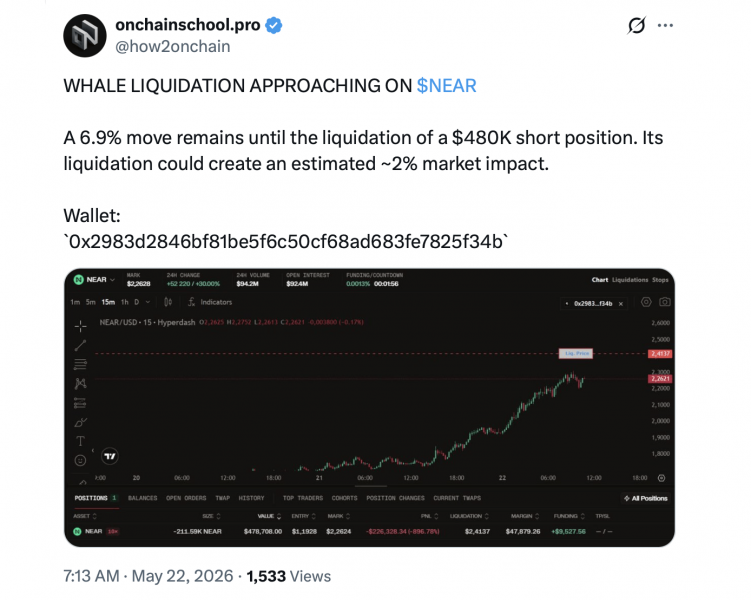
Task: Select the 1m timeframe
Action: (x=75, y=302)
